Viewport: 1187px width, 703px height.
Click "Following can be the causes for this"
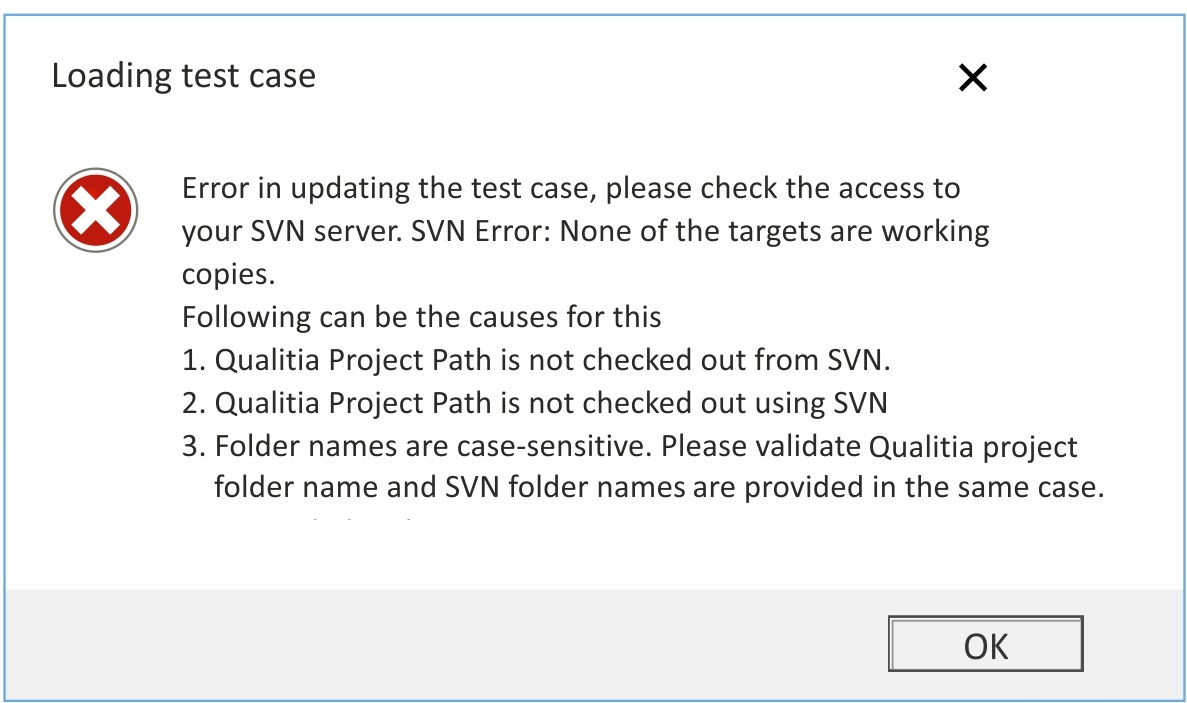click(x=421, y=317)
